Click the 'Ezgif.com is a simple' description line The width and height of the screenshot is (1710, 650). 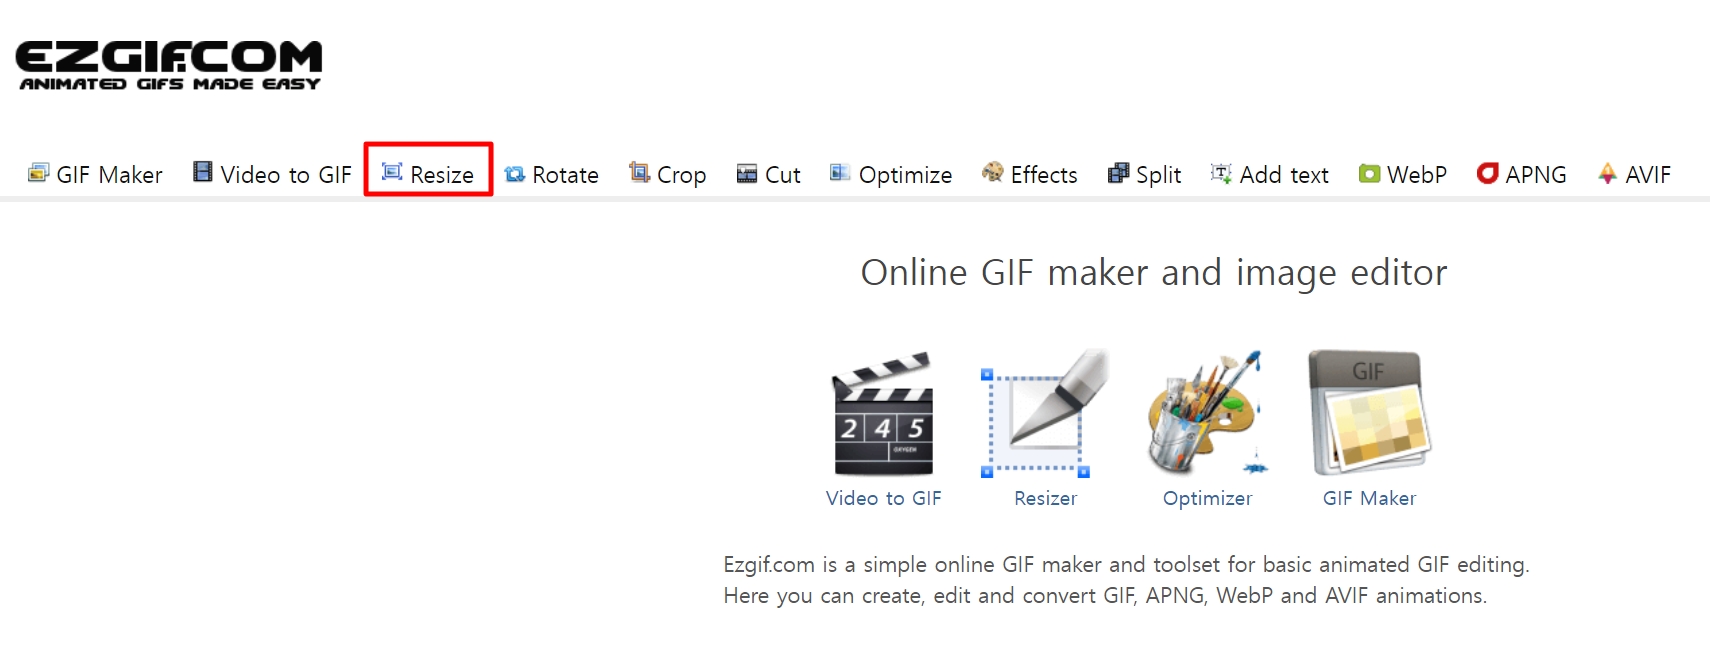[1126, 565]
